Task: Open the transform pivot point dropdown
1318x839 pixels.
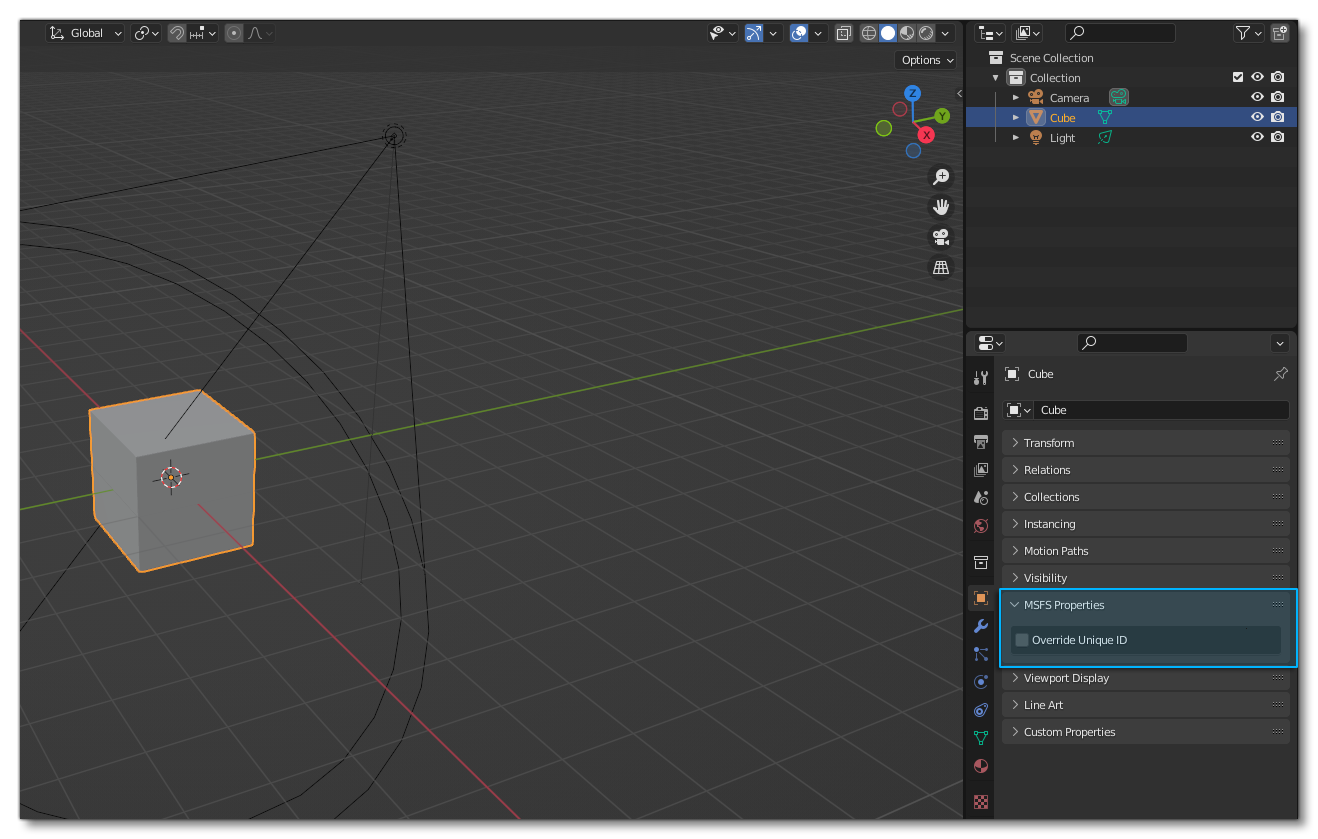Action: pyautogui.click(x=146, y=33)
